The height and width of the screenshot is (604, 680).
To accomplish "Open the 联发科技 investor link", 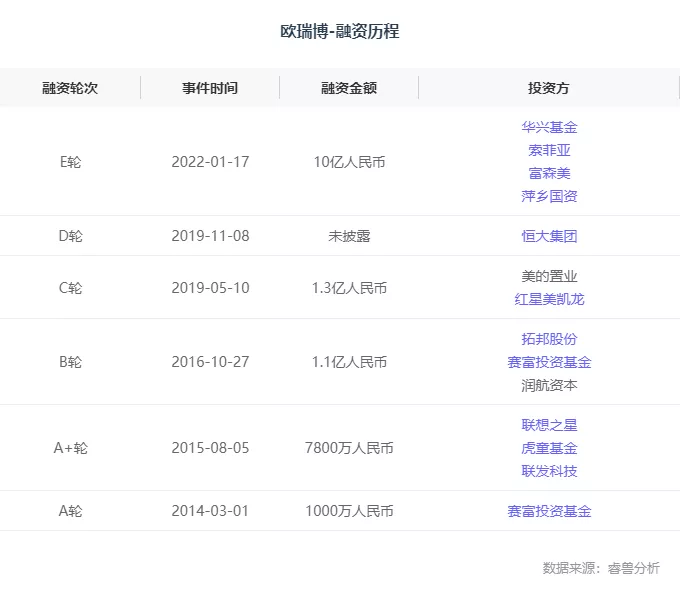I will (x=549, y=471).
